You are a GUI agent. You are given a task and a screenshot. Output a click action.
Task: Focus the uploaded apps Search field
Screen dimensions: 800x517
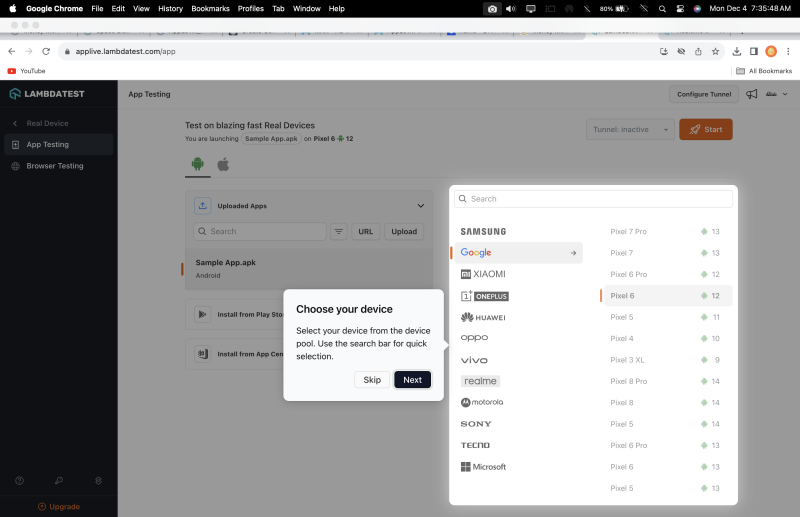point(260,231)
